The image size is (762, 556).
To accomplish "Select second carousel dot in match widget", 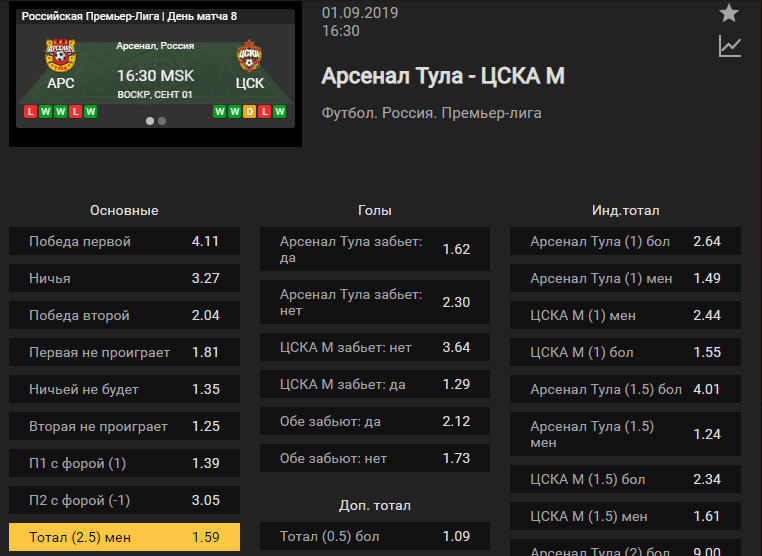I will (162, 121).
